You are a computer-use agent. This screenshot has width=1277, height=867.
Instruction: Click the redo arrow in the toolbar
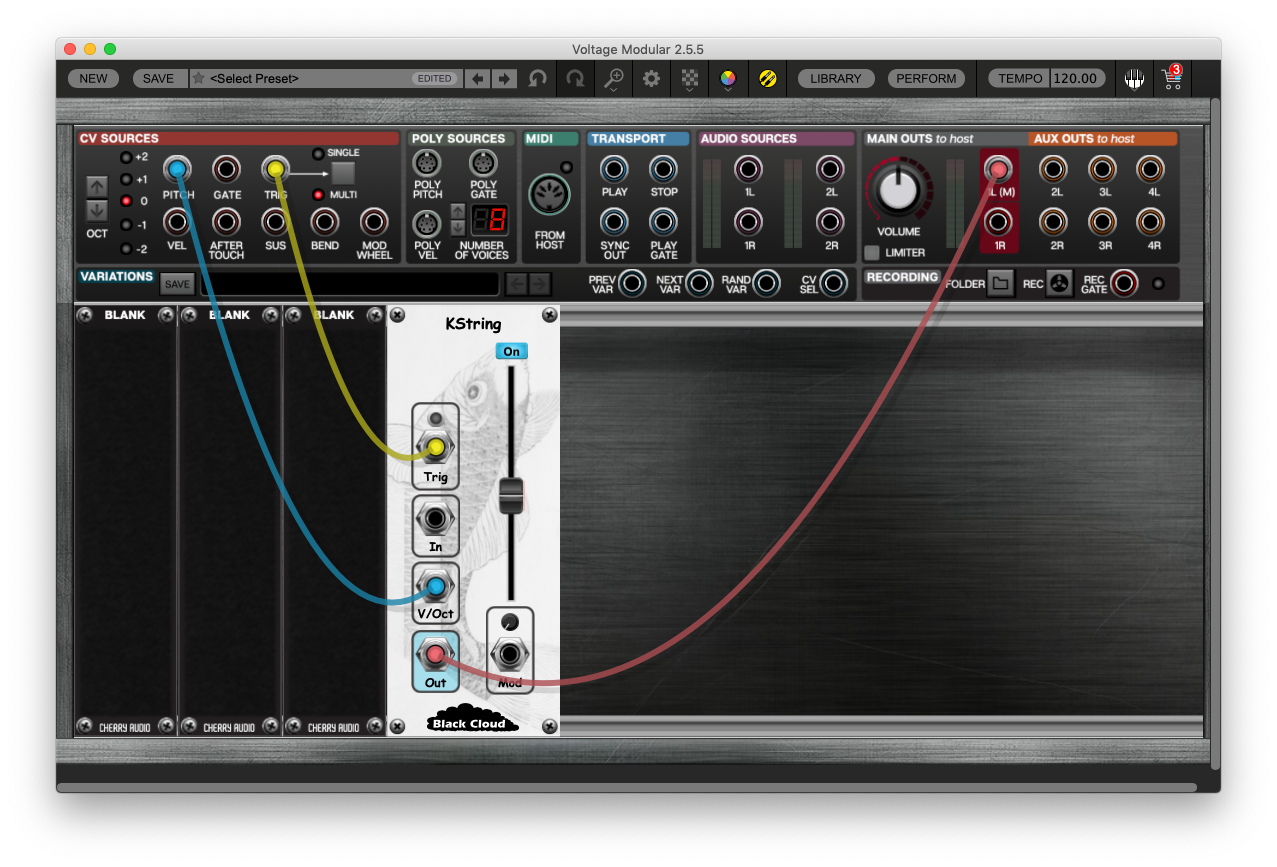click(x=575, y=78)
